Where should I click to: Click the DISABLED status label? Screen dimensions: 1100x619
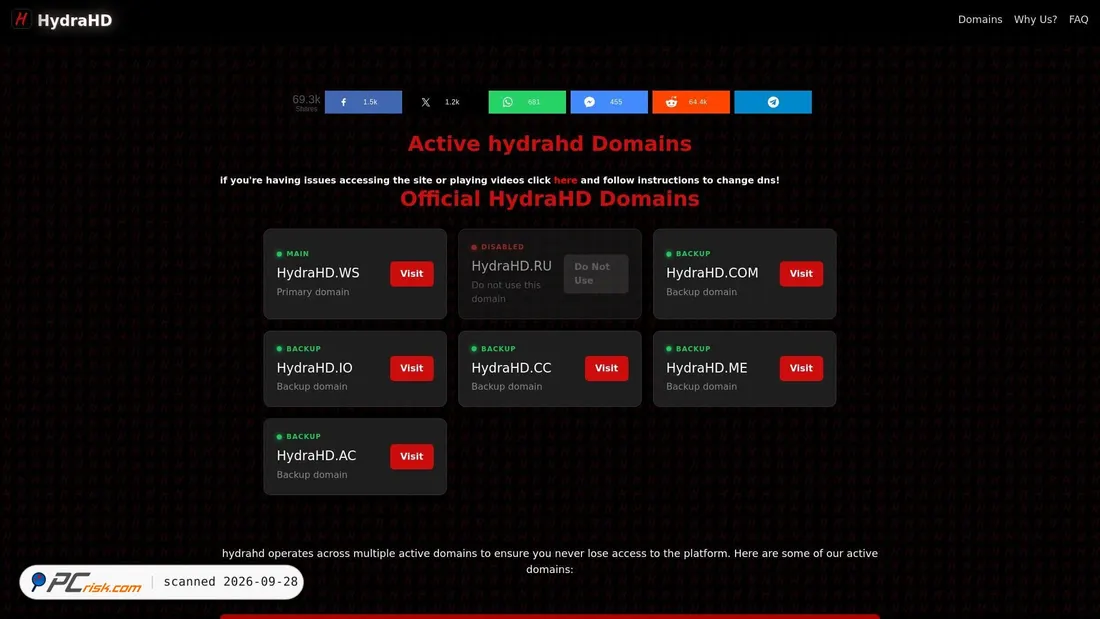502,247
